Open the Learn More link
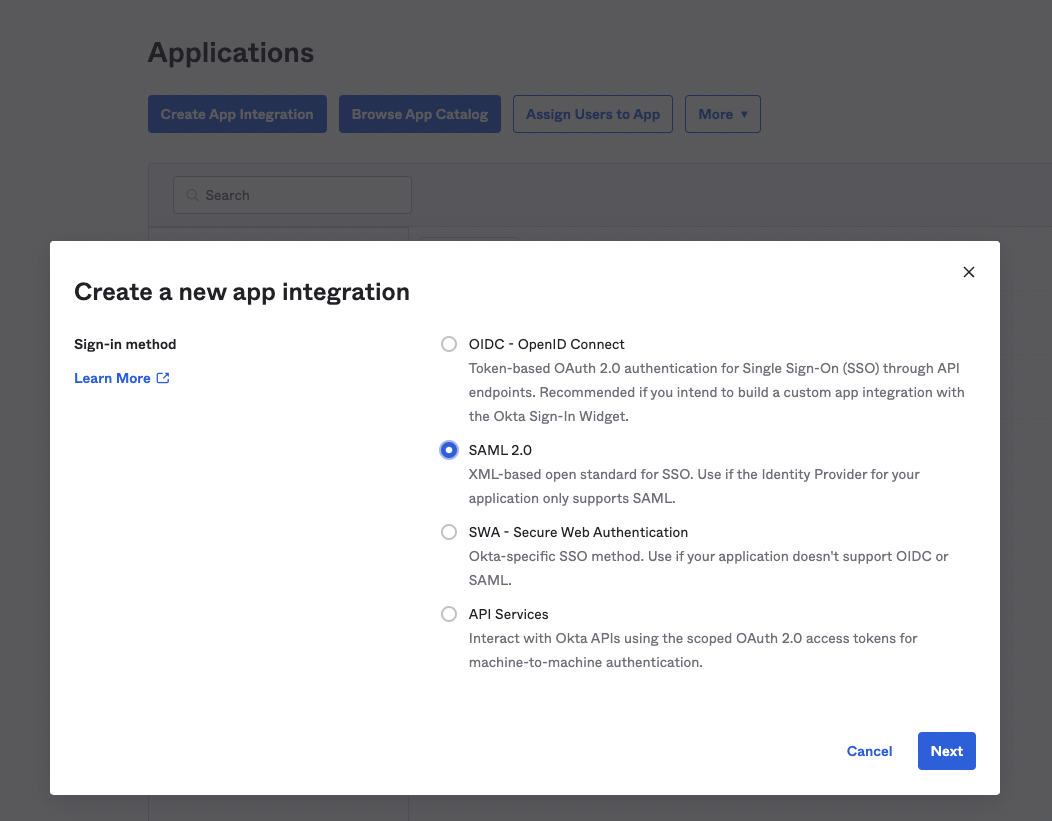This screenshot has height=821, width=1052. point(112,378)
